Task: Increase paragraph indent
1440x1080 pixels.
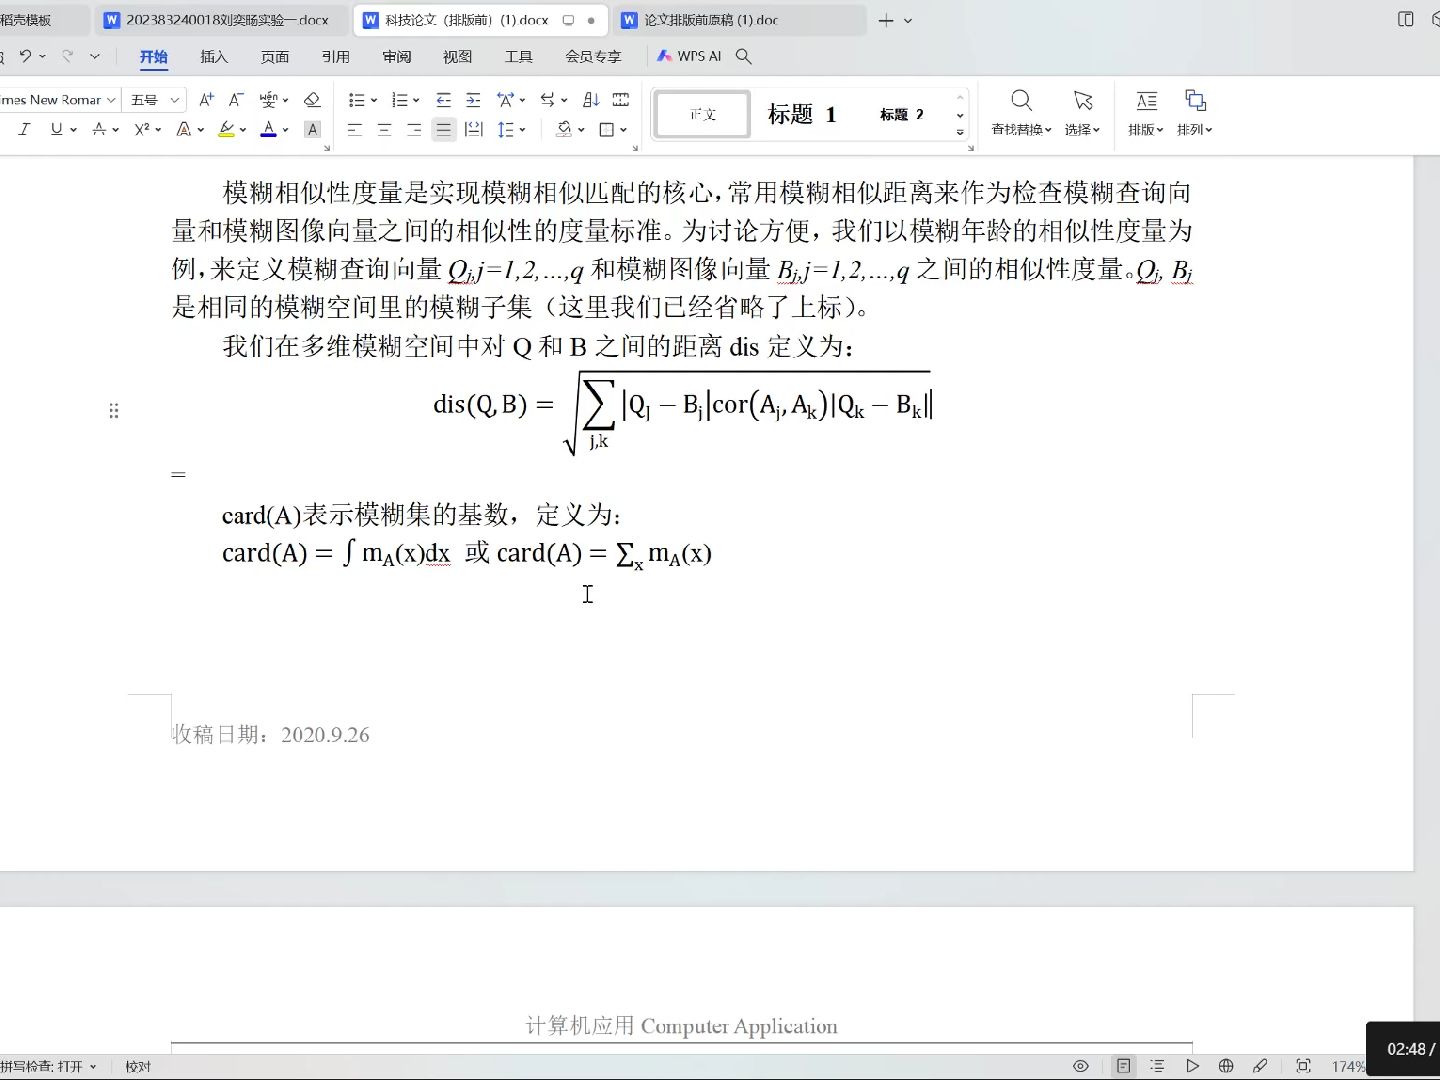Action: 473,100
